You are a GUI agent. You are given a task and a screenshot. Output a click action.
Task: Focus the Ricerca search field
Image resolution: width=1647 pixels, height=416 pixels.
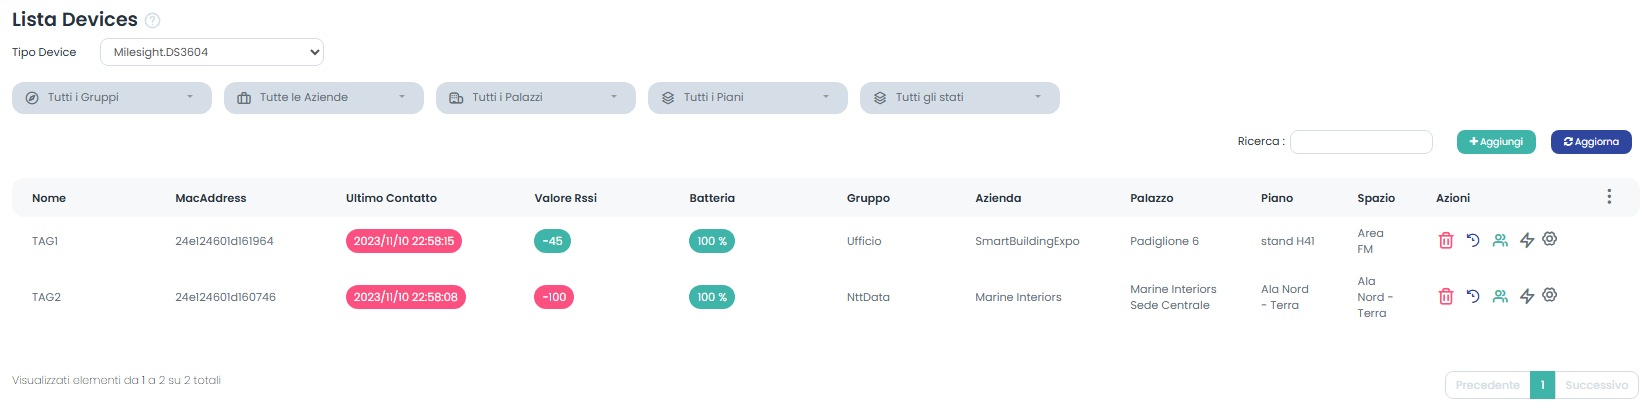pyautogui.click(x=1361, y=142)
